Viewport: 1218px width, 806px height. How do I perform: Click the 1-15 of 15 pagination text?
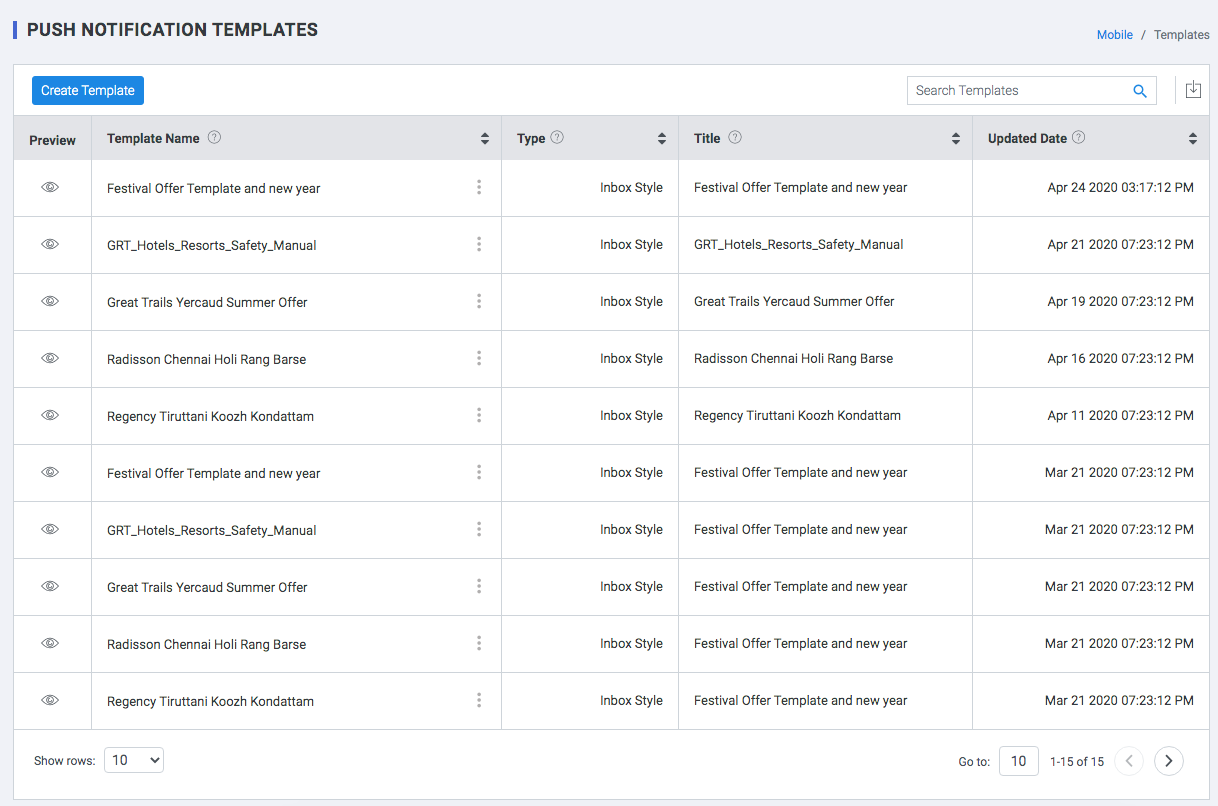[x=1077, y=762]
